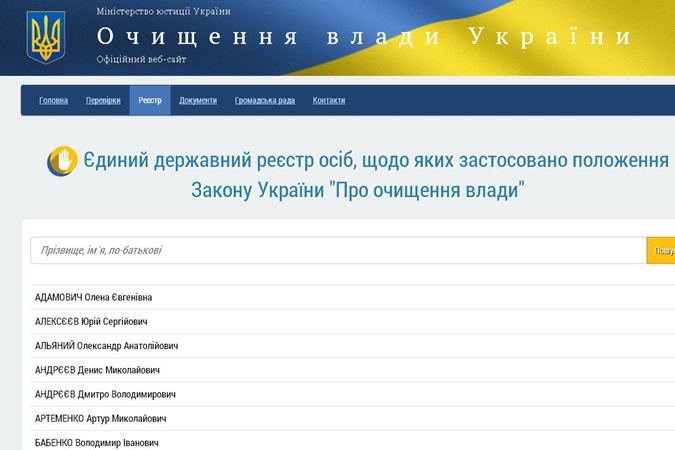Go to the Перевірки menu section

click(x=103, y=101)
